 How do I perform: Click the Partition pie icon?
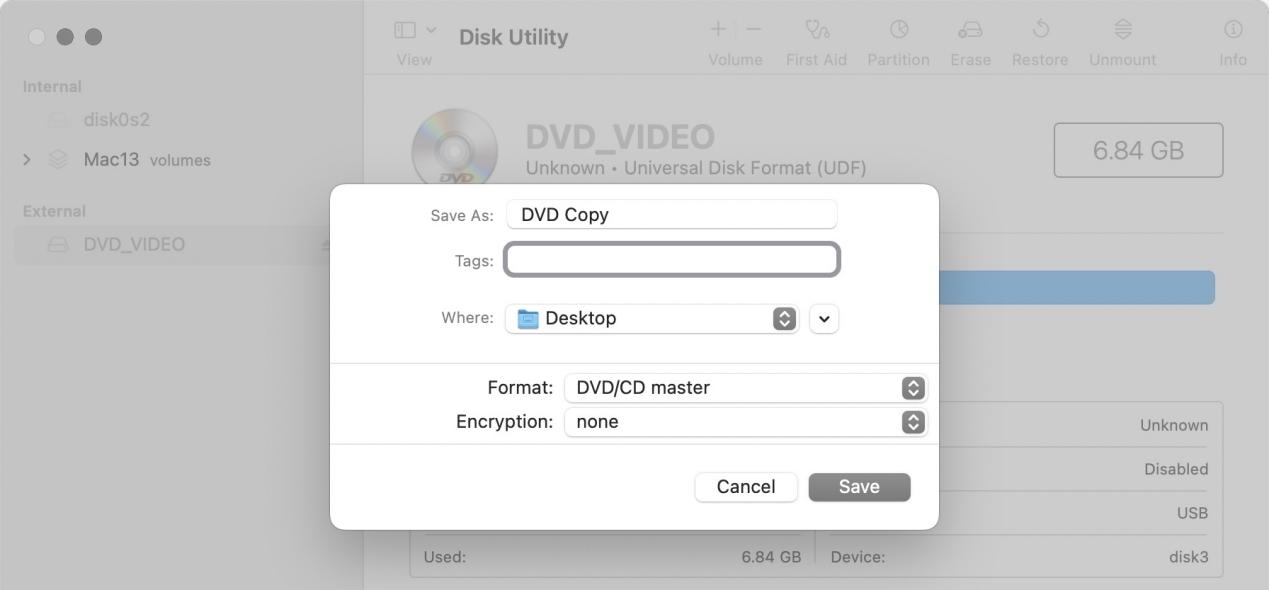point(898,30)
